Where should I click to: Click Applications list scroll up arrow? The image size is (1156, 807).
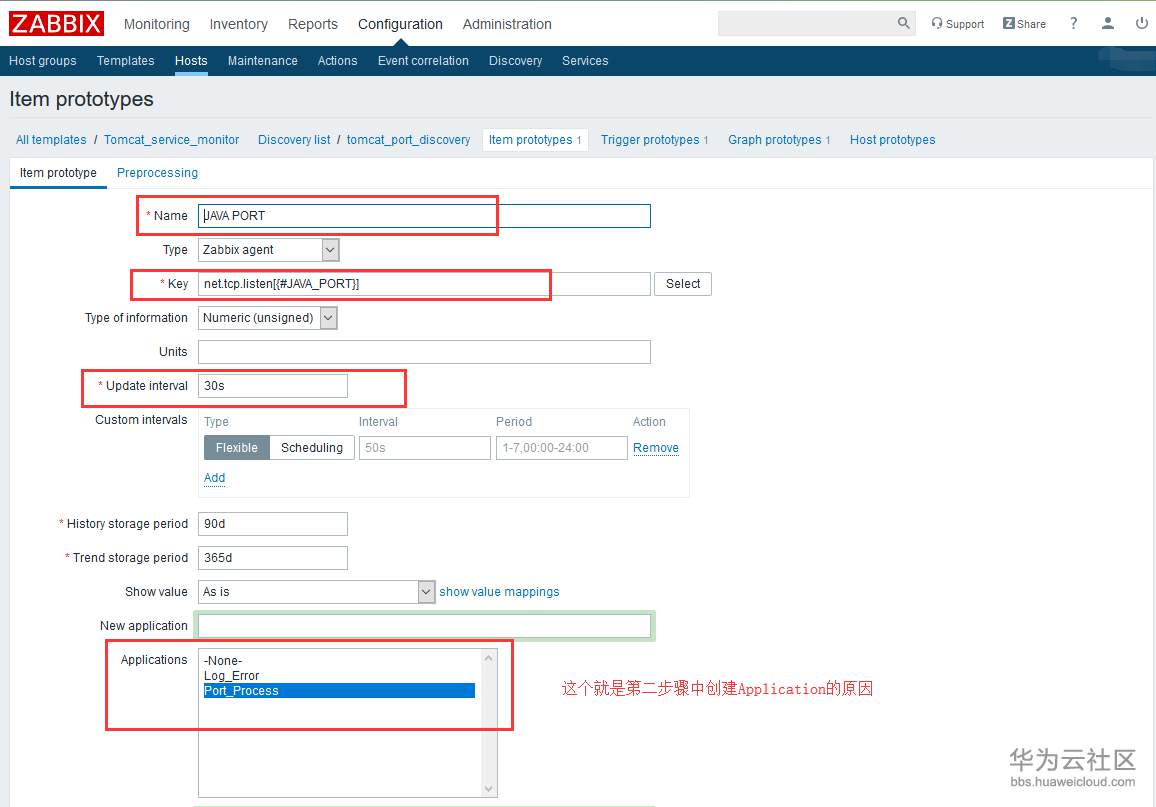[488, 657]
